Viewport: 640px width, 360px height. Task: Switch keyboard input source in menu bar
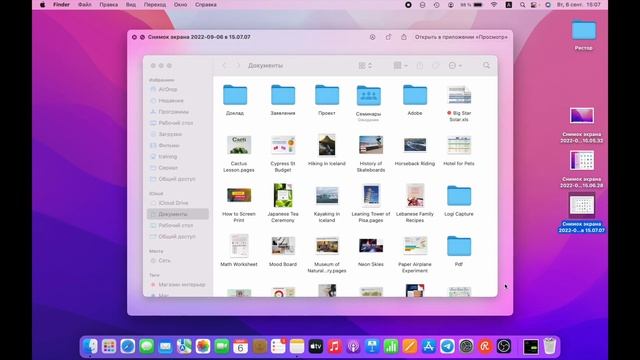tap(509, 4)
